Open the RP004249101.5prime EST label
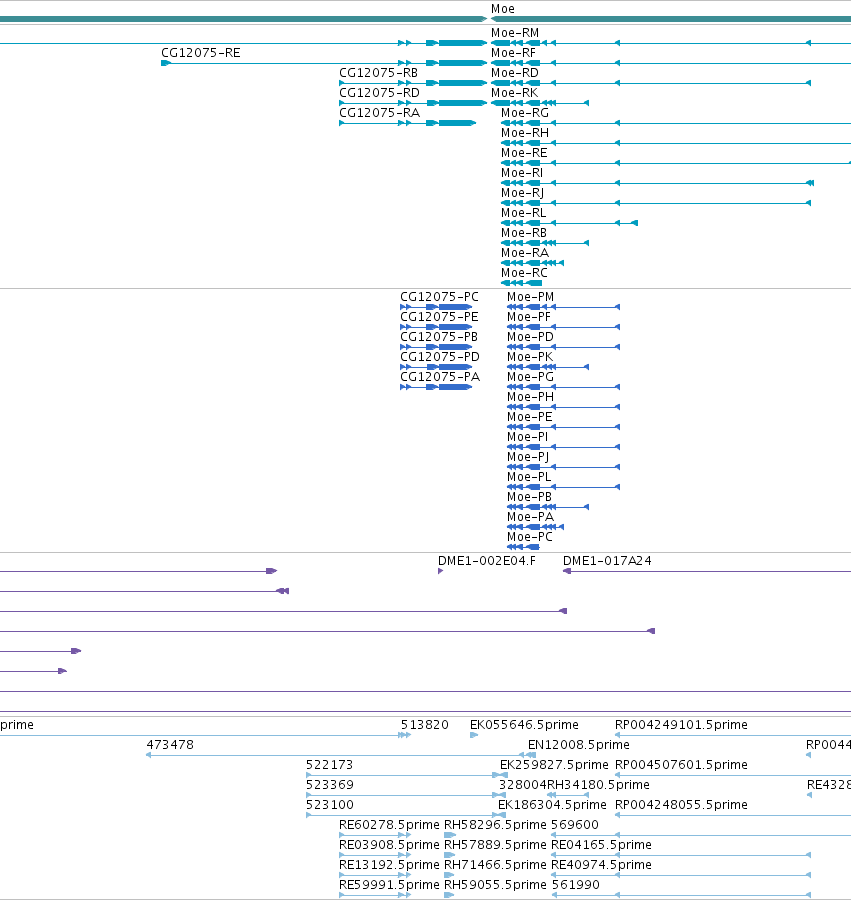The image size is (851, 900). [681, 725]
